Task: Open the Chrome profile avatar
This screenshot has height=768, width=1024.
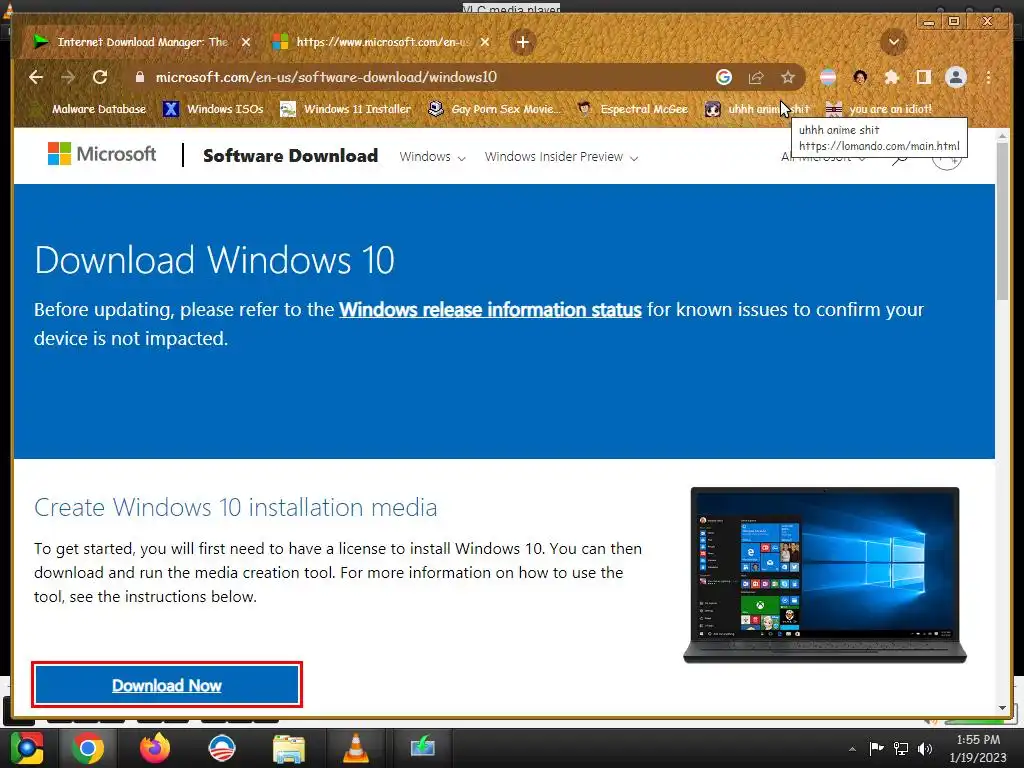Action: [955, 77]
